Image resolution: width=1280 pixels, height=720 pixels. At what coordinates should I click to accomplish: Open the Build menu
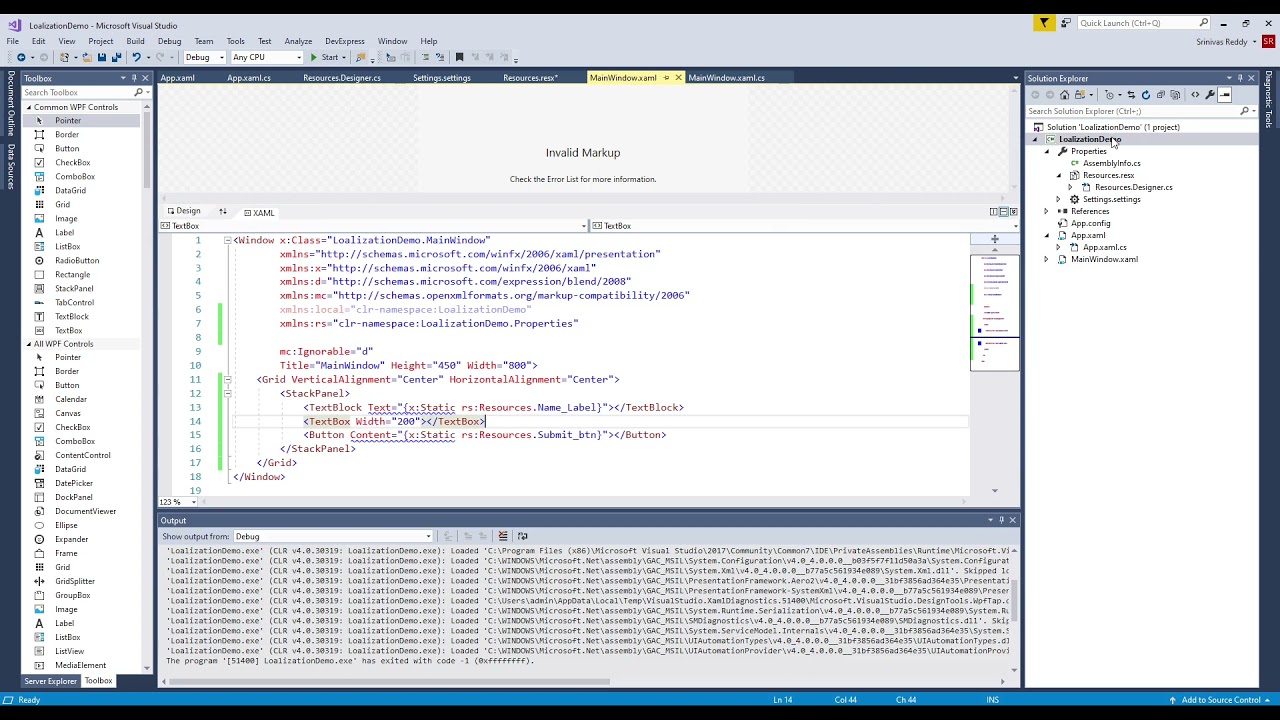135,41
